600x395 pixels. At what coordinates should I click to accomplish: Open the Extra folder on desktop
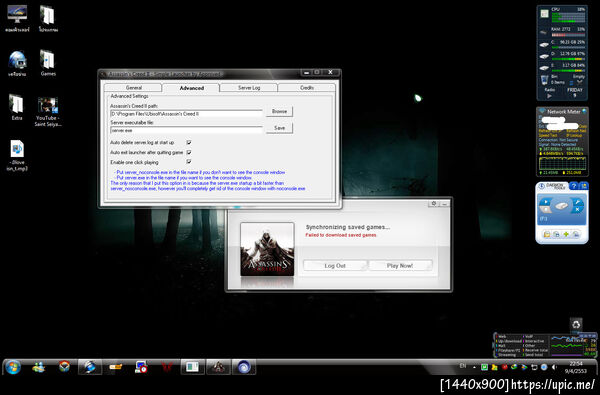coord(16,107)
